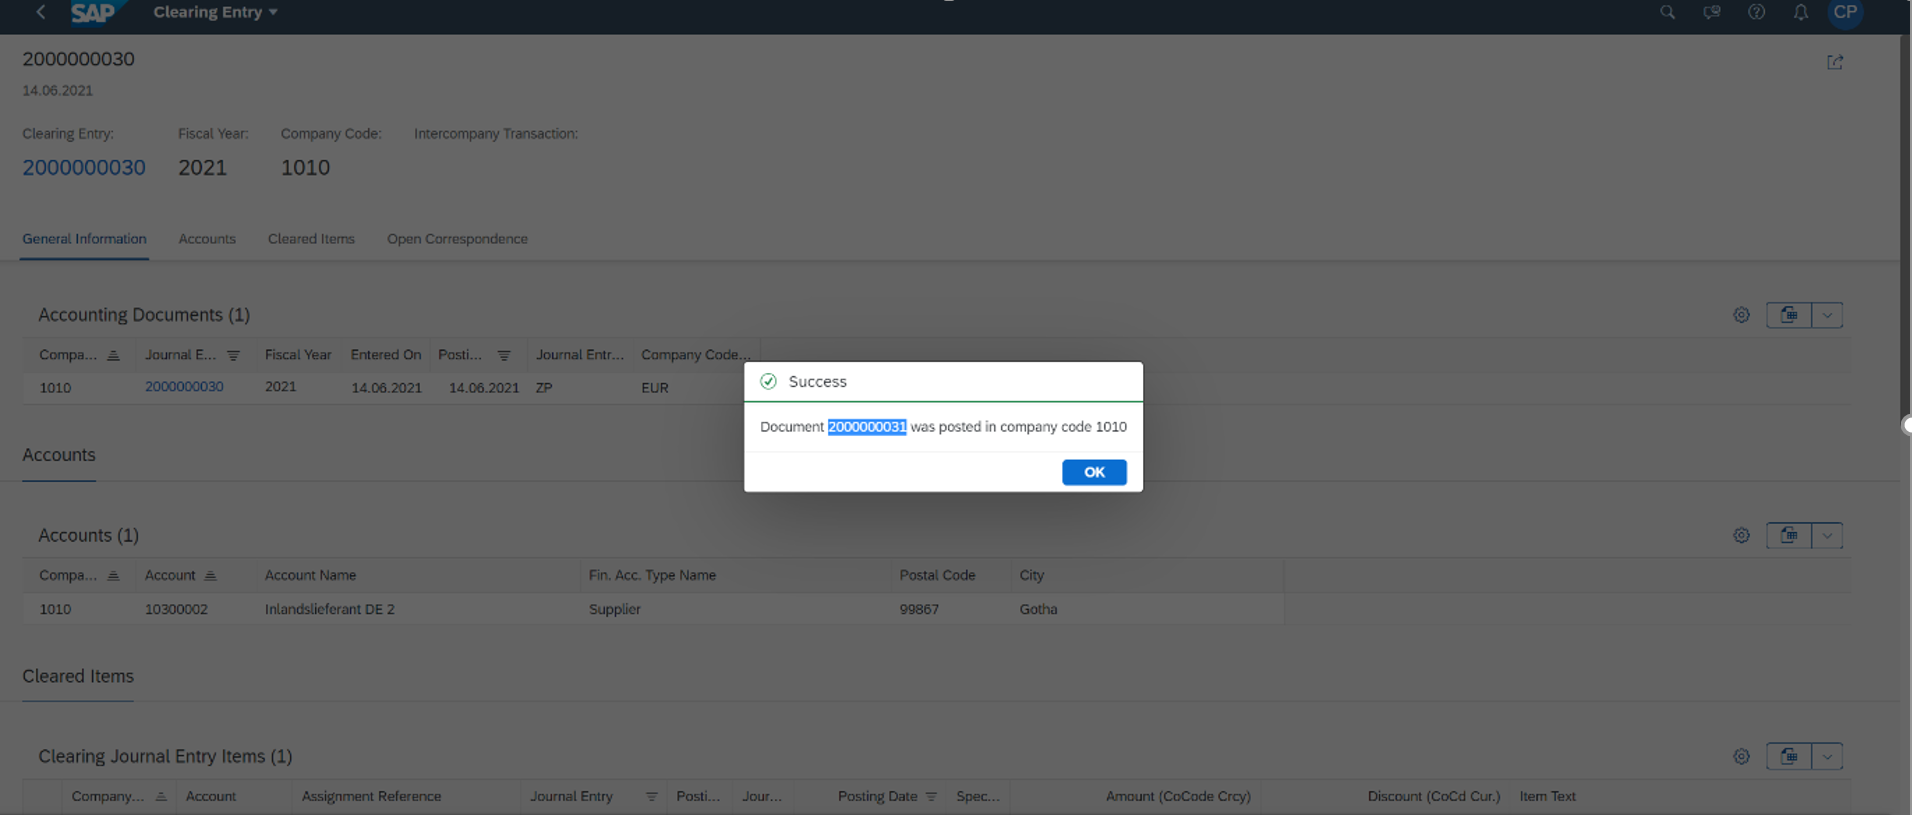Export Accounts (1) table to spreadsheet

click(1789, 536)
